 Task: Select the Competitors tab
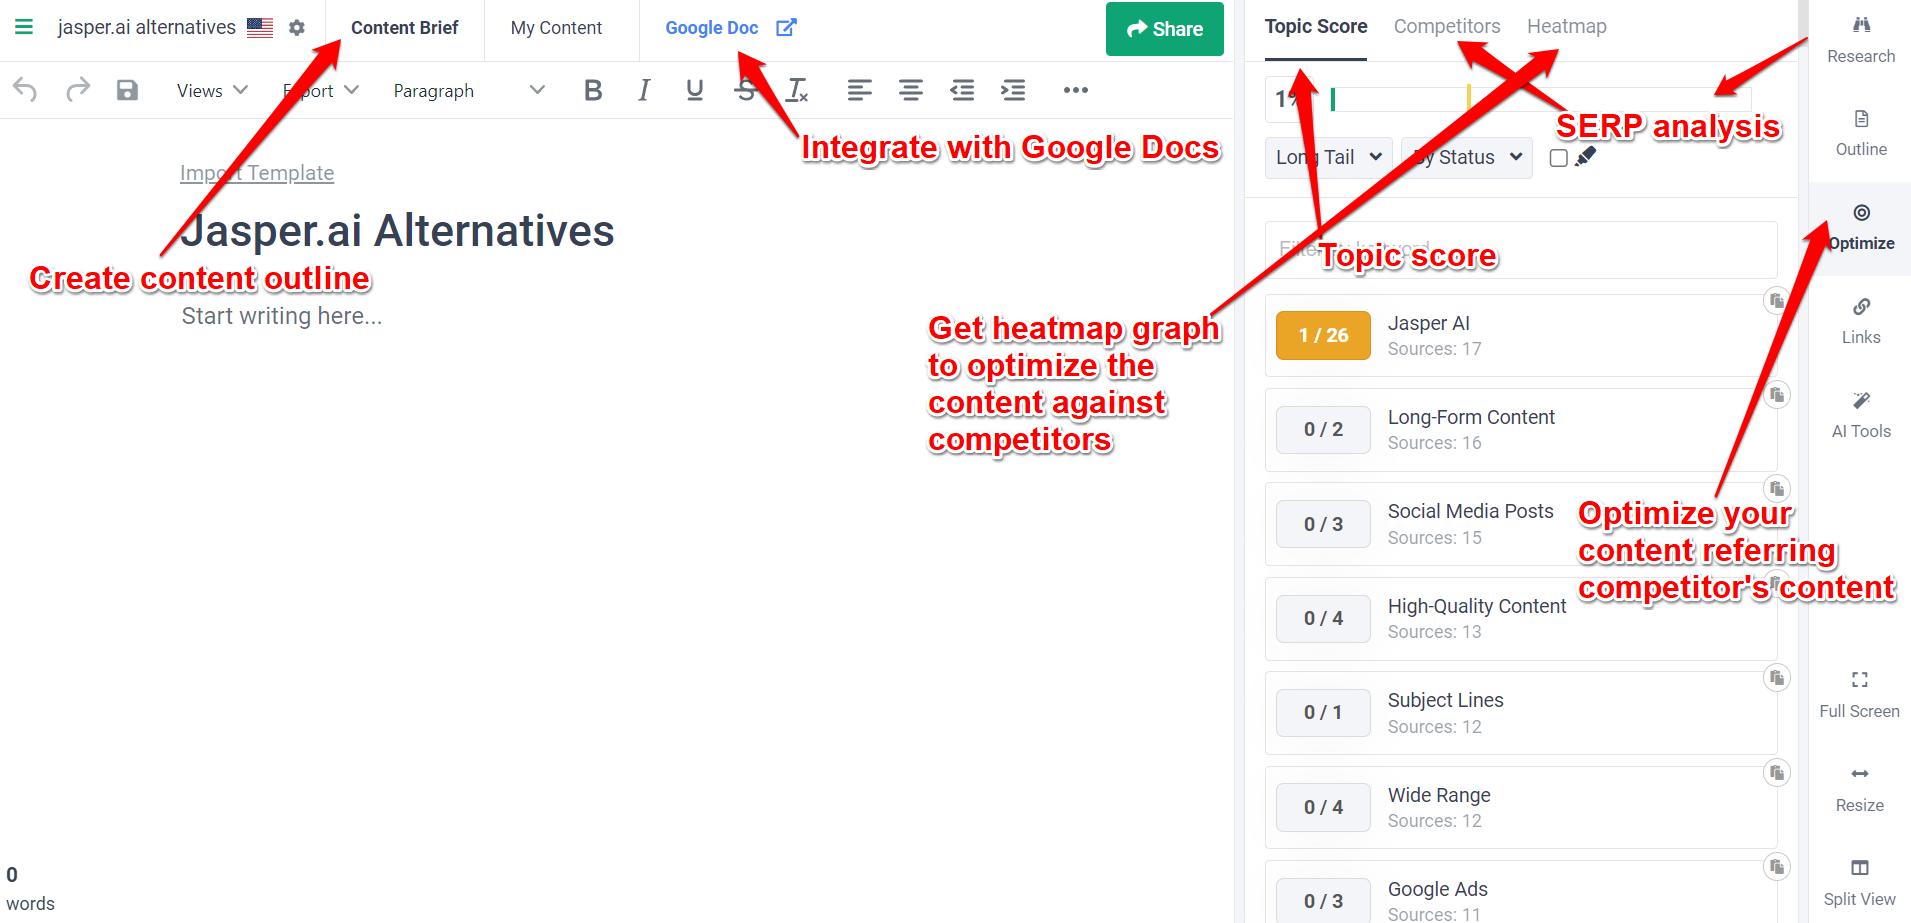pos(1447,27)
